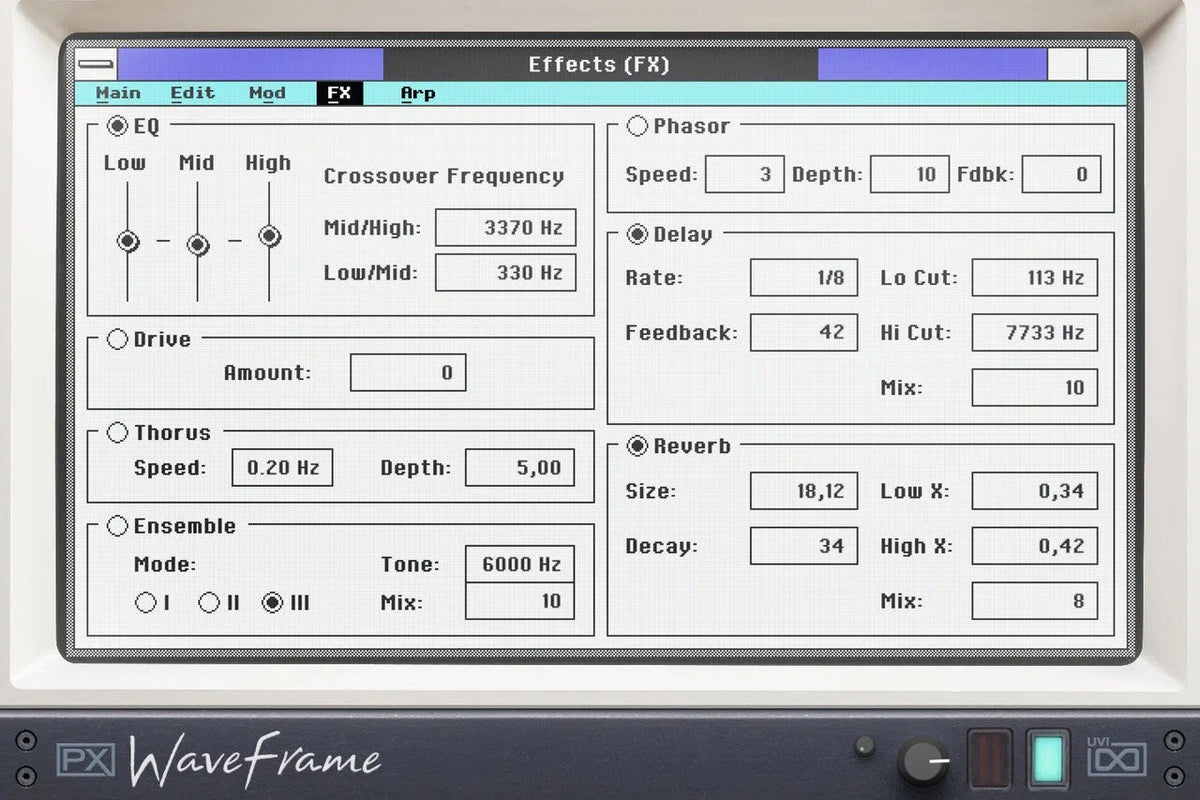This screenshot has width=1200, height=800.
Task: Switch to the Arp tab
Action: click(x=418, y=93)
